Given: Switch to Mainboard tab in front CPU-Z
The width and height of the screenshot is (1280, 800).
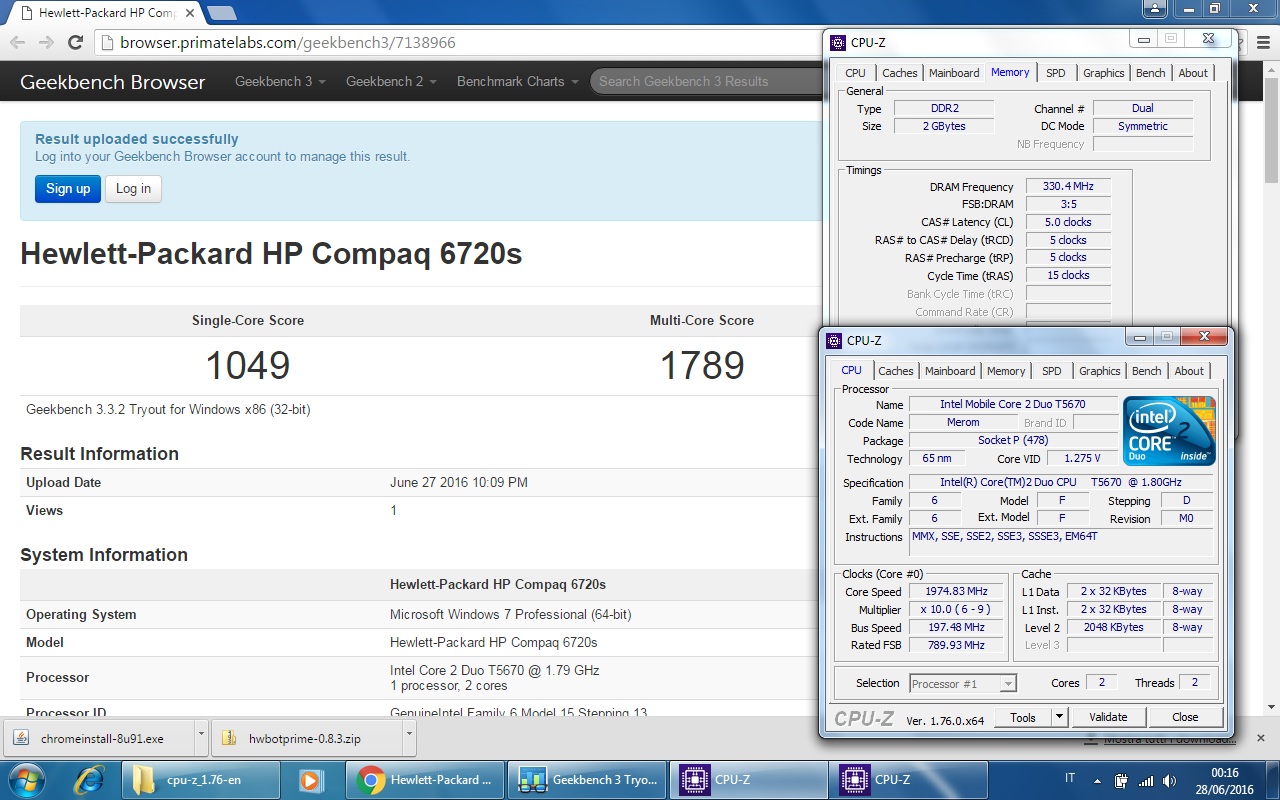Looking at the screenshot, I should click(950, 371).
